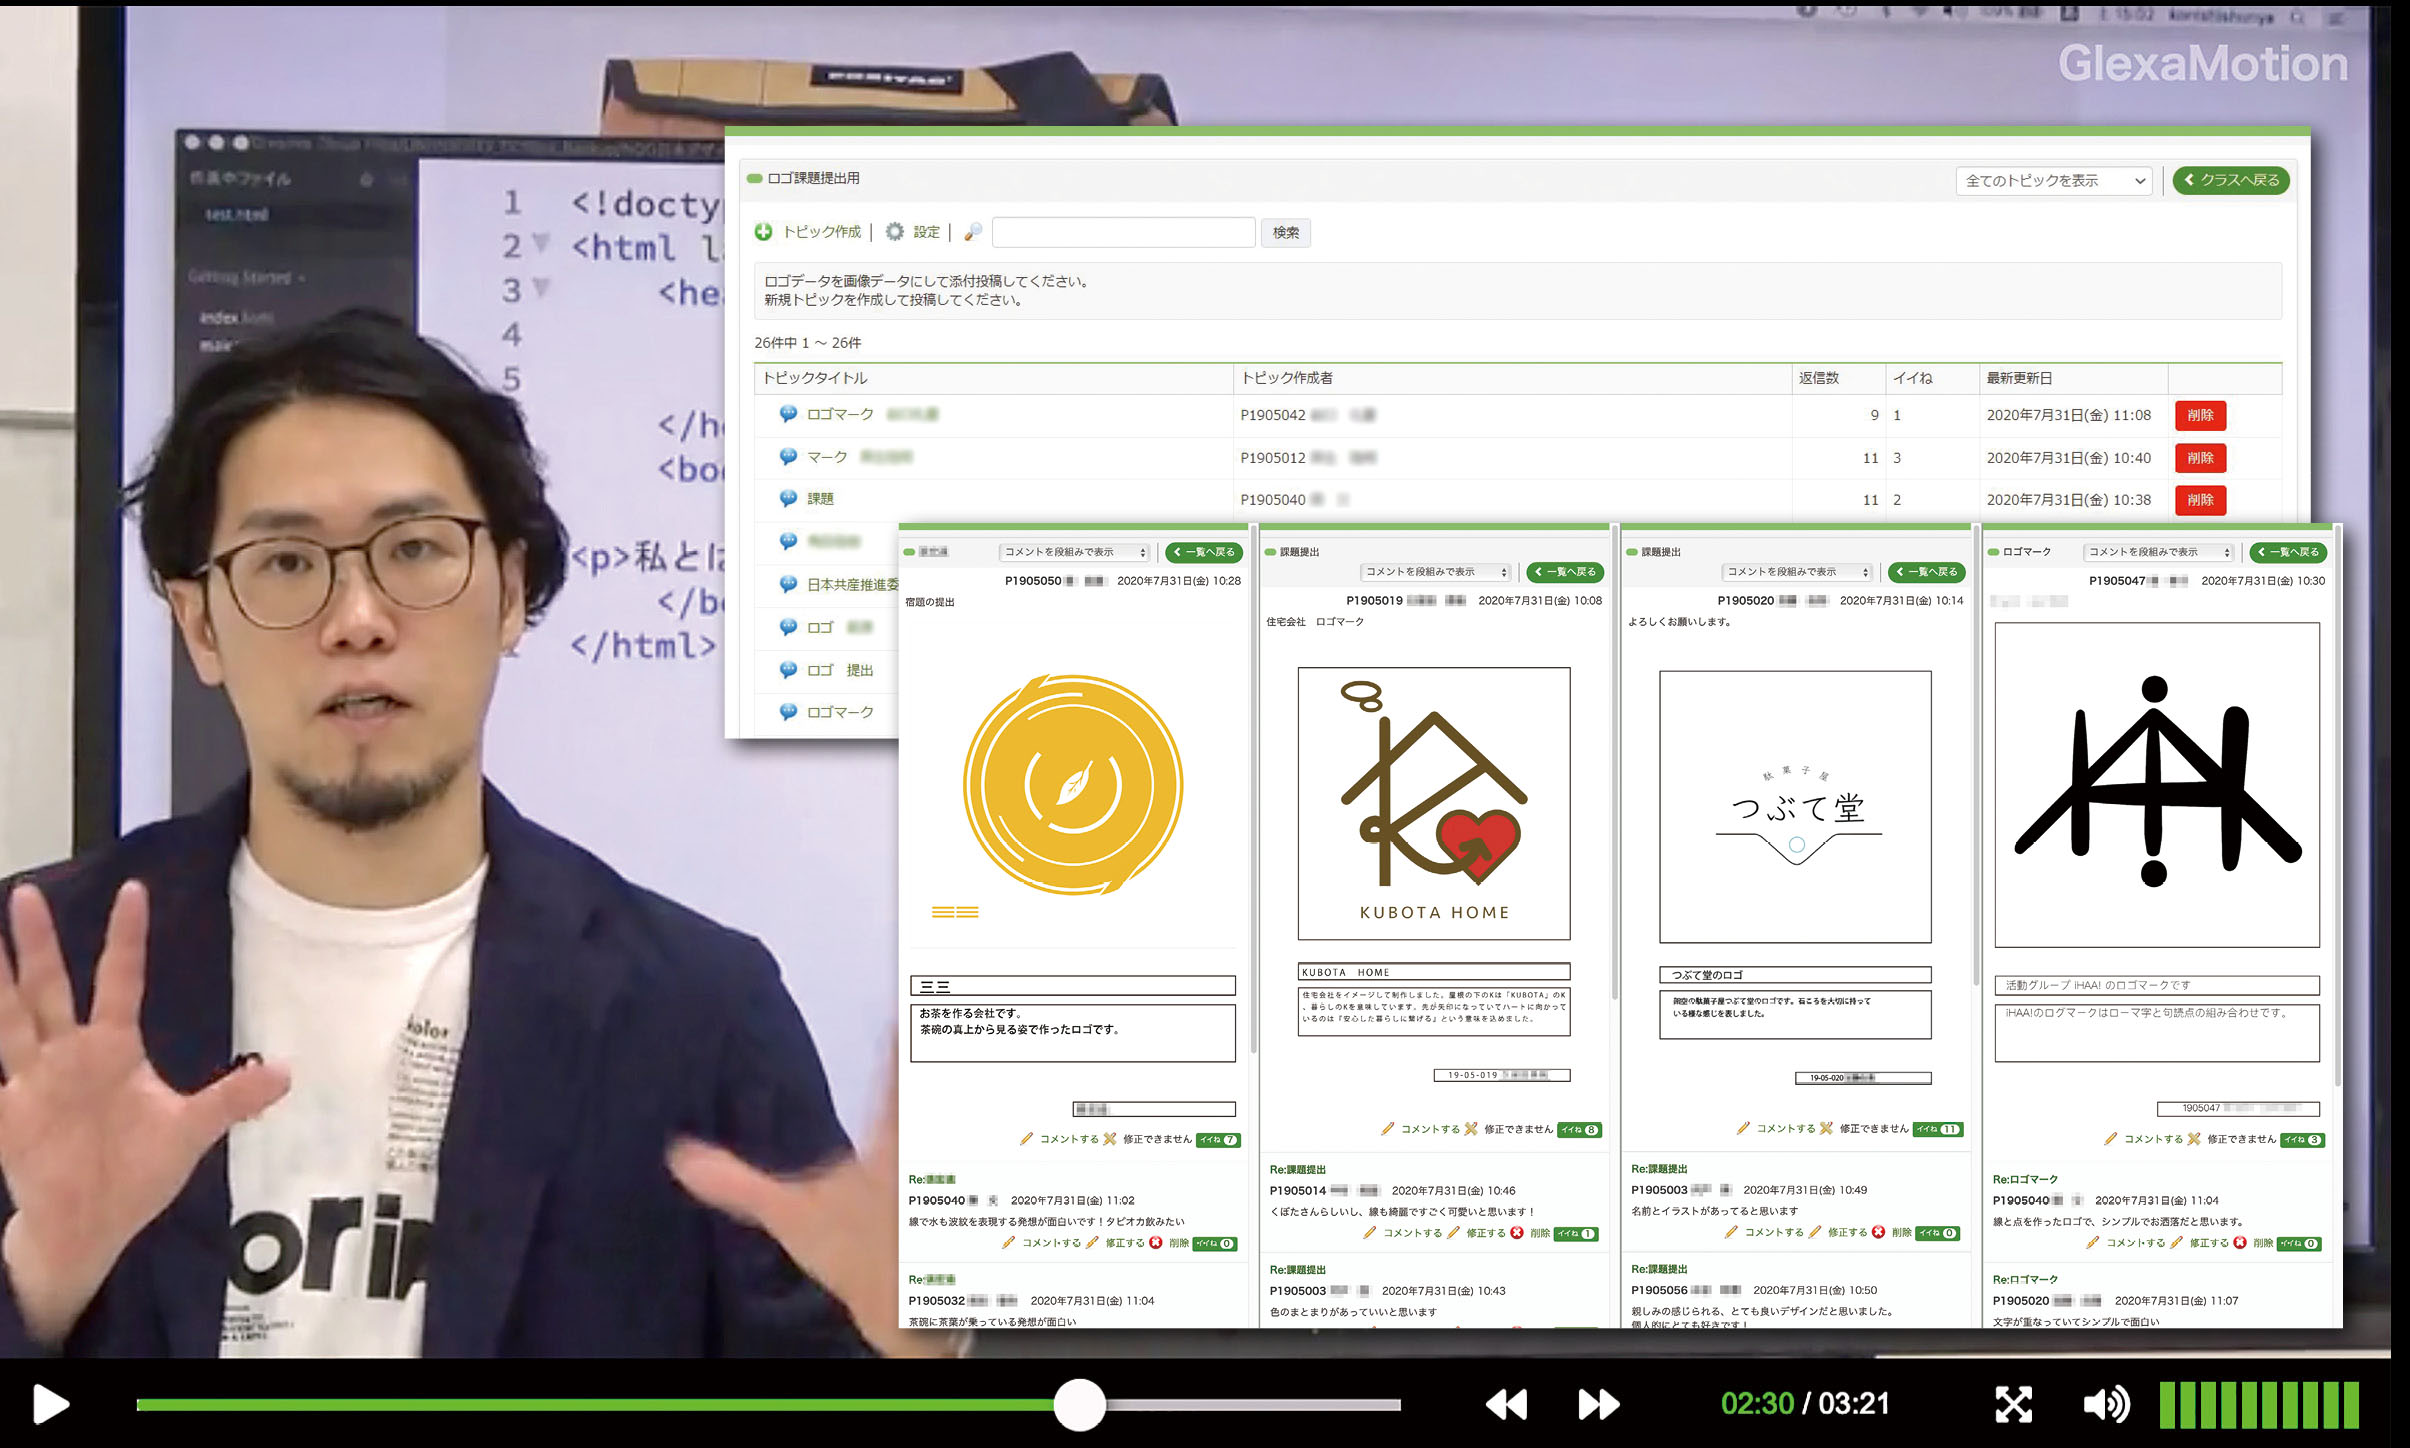Click イイね button showing 8 likes
2410x1448 pixels.
point(1580,1130)
